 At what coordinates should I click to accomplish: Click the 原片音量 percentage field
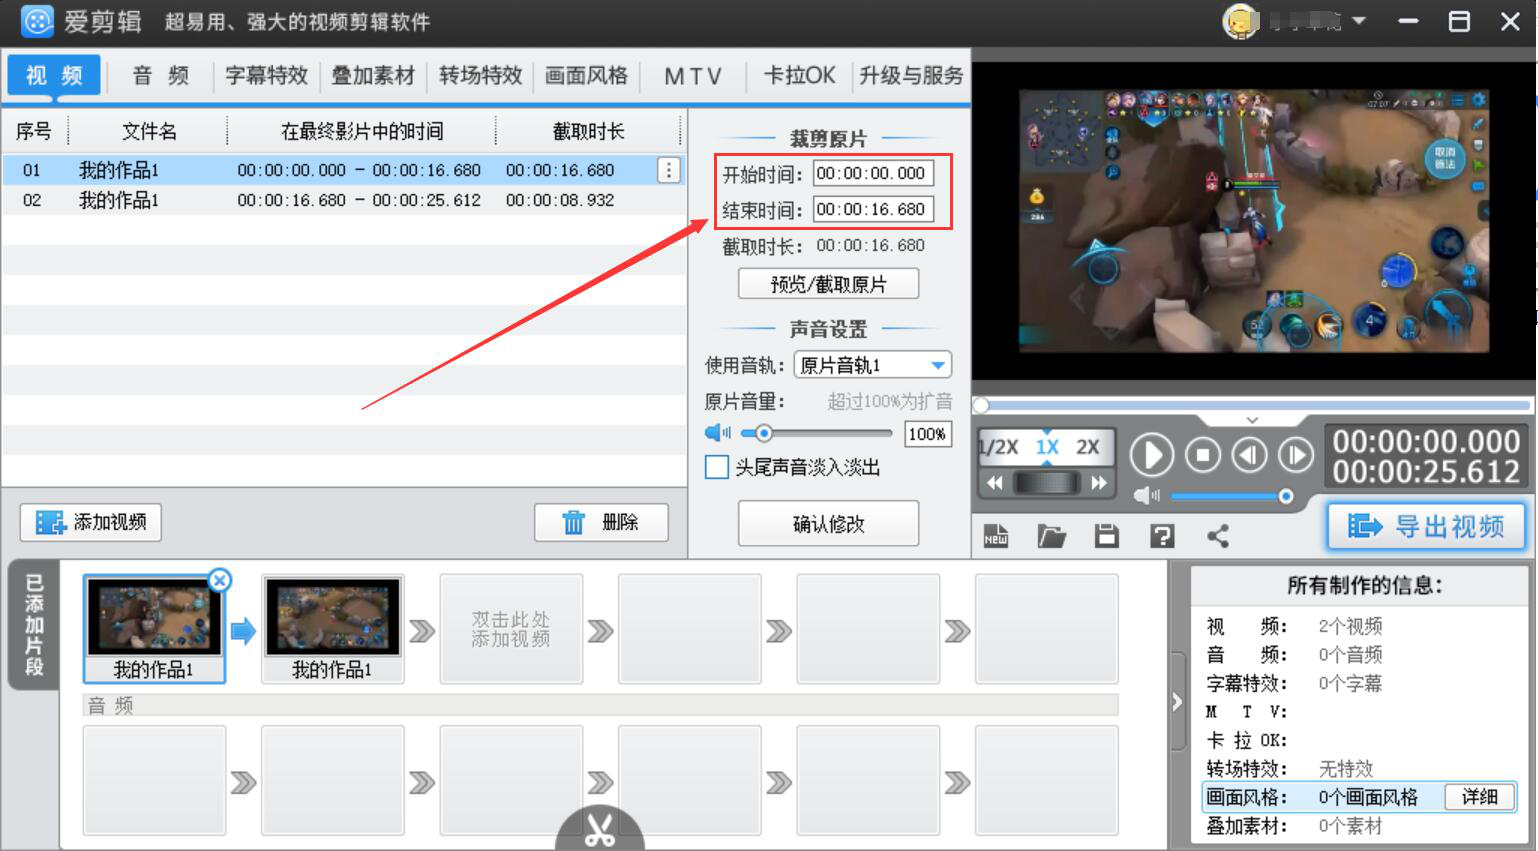click(x=927, y=434)
